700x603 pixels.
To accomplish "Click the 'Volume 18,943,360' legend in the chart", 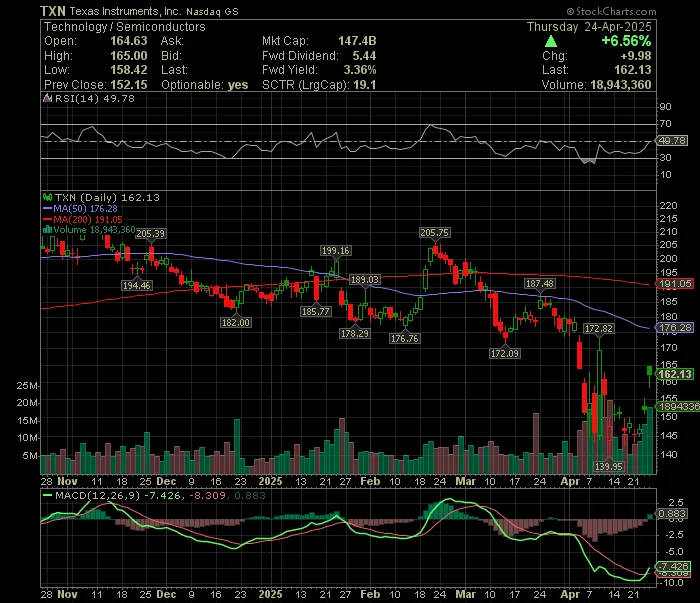I will click(x=94, y=230).
